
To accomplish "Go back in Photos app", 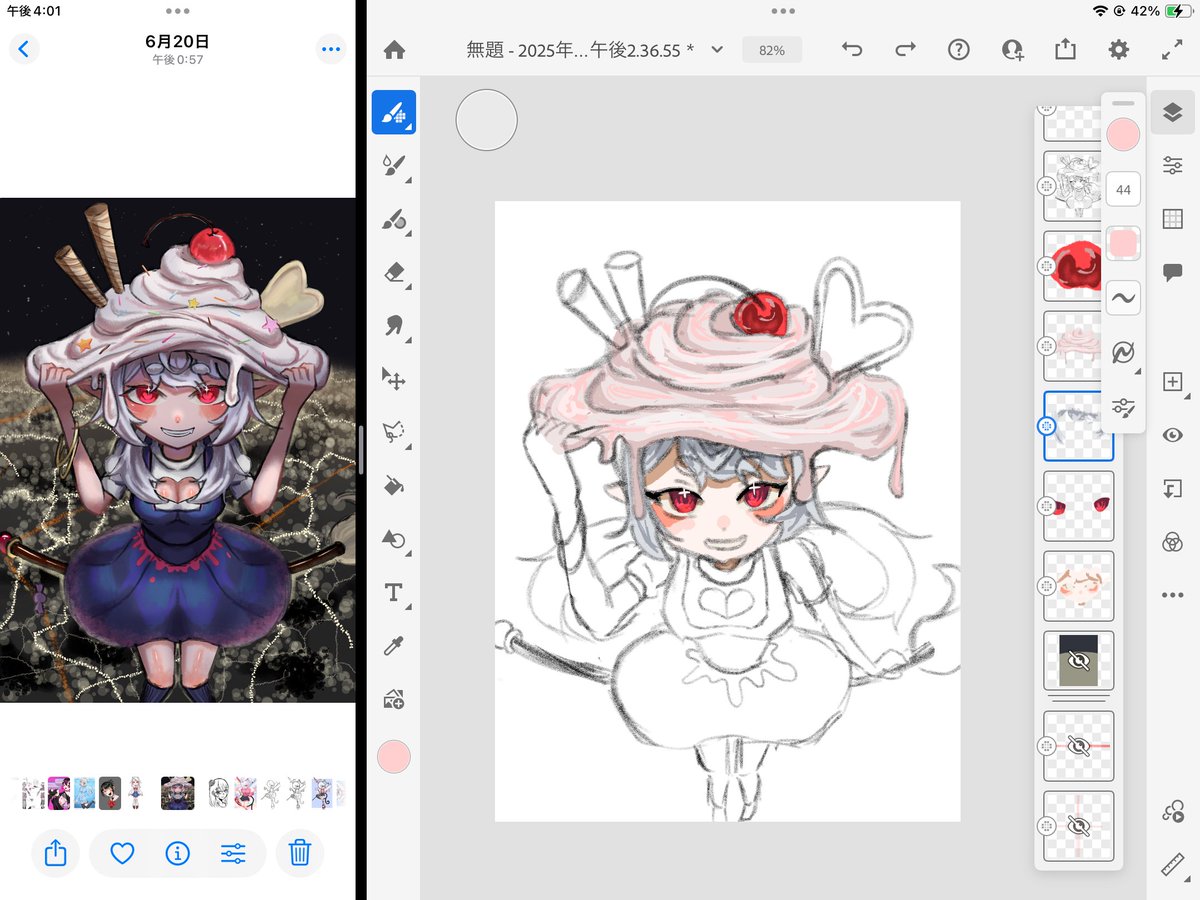I will 24,48.
